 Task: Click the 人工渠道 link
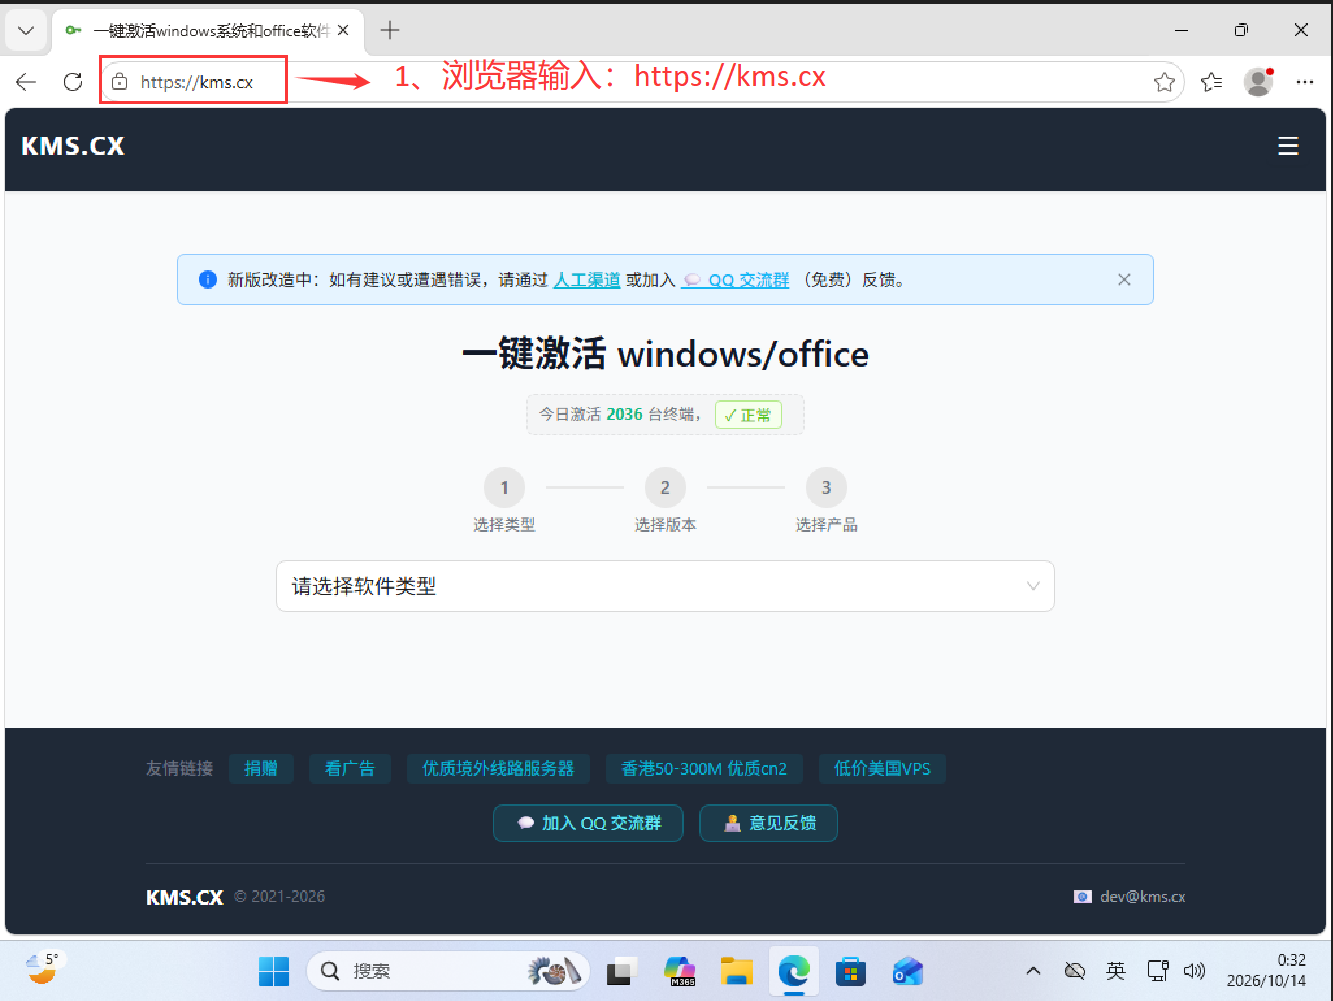pyautogui.click(x=587, y=280)
